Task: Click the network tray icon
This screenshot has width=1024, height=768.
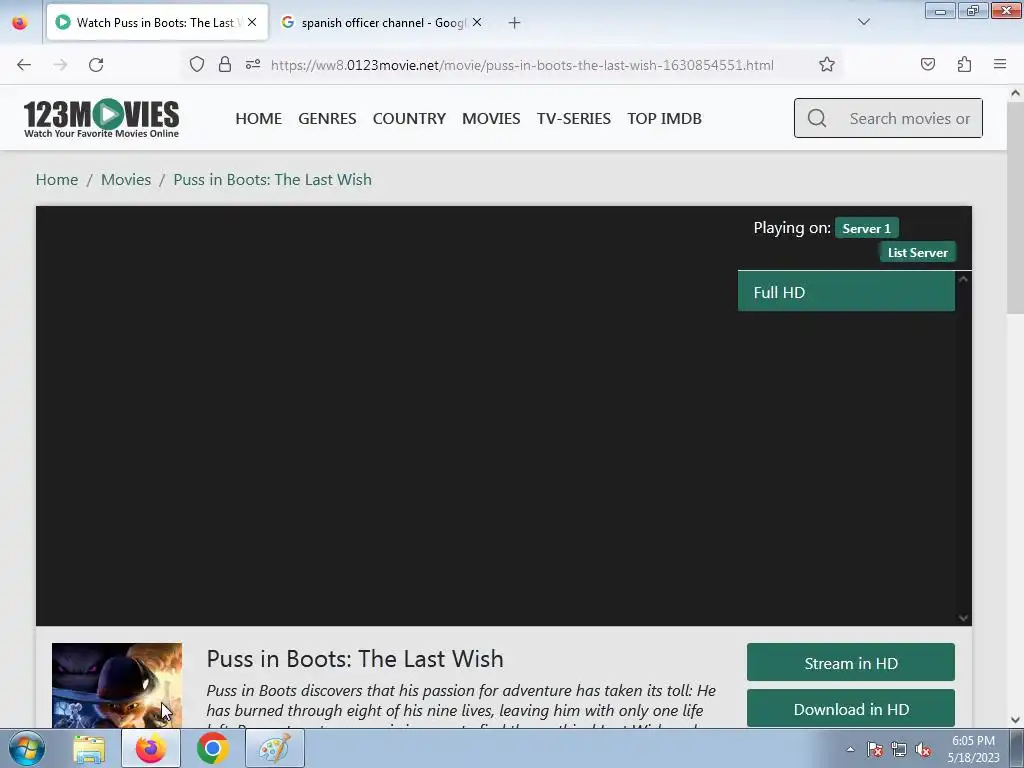Action: point(899,749)
